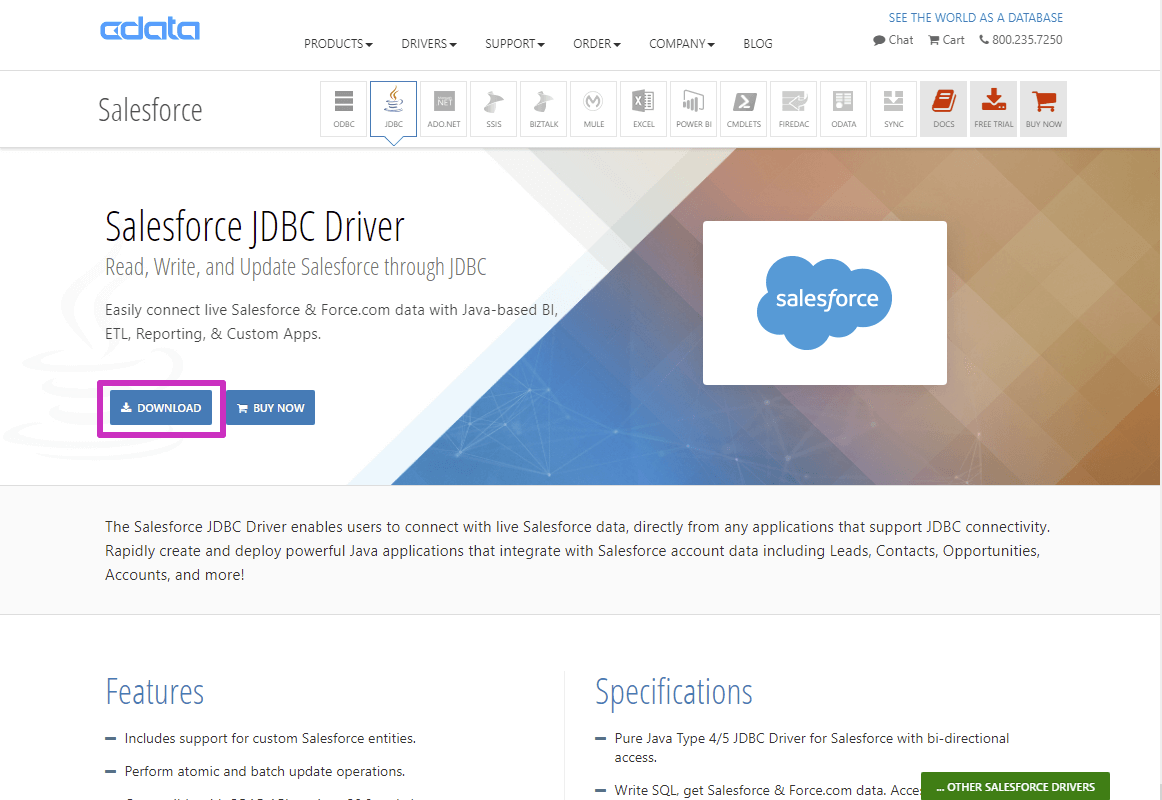
Task: Expand the Products menu
Action: pyautogui.click(x=338, y=44)
